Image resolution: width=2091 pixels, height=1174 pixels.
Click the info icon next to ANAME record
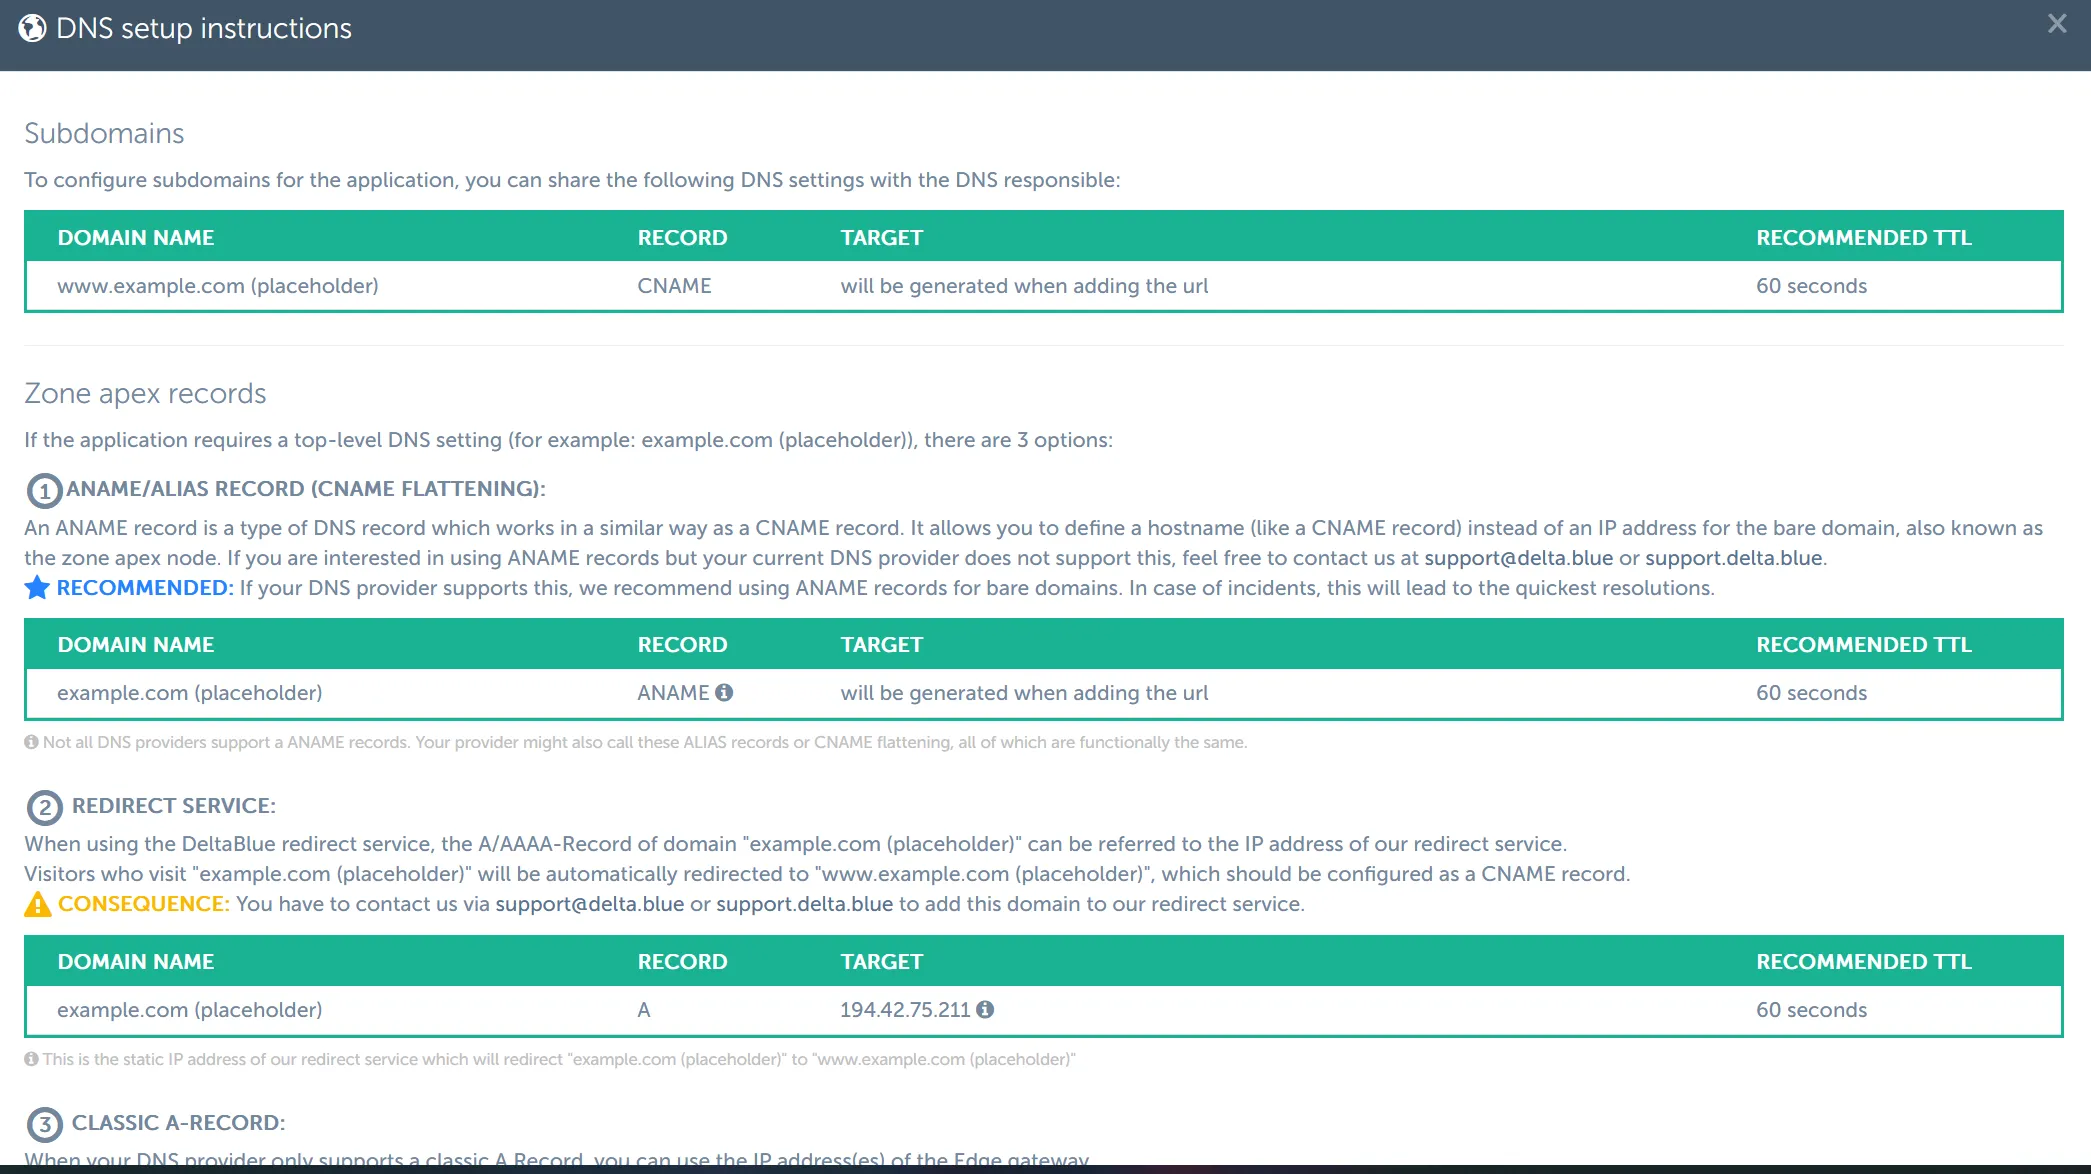click(726, 692)
